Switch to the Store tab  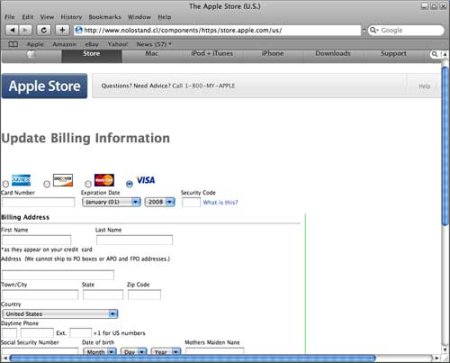pyautogui.click(x=92, y=55)
